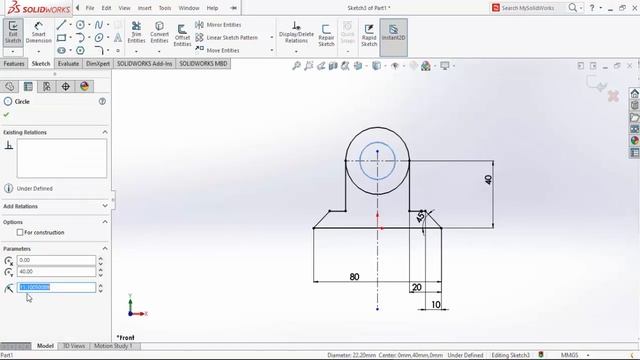This screenshot has width=640, height=360.
Task: Select the Line sketch tool
Action: pos(61,25)
